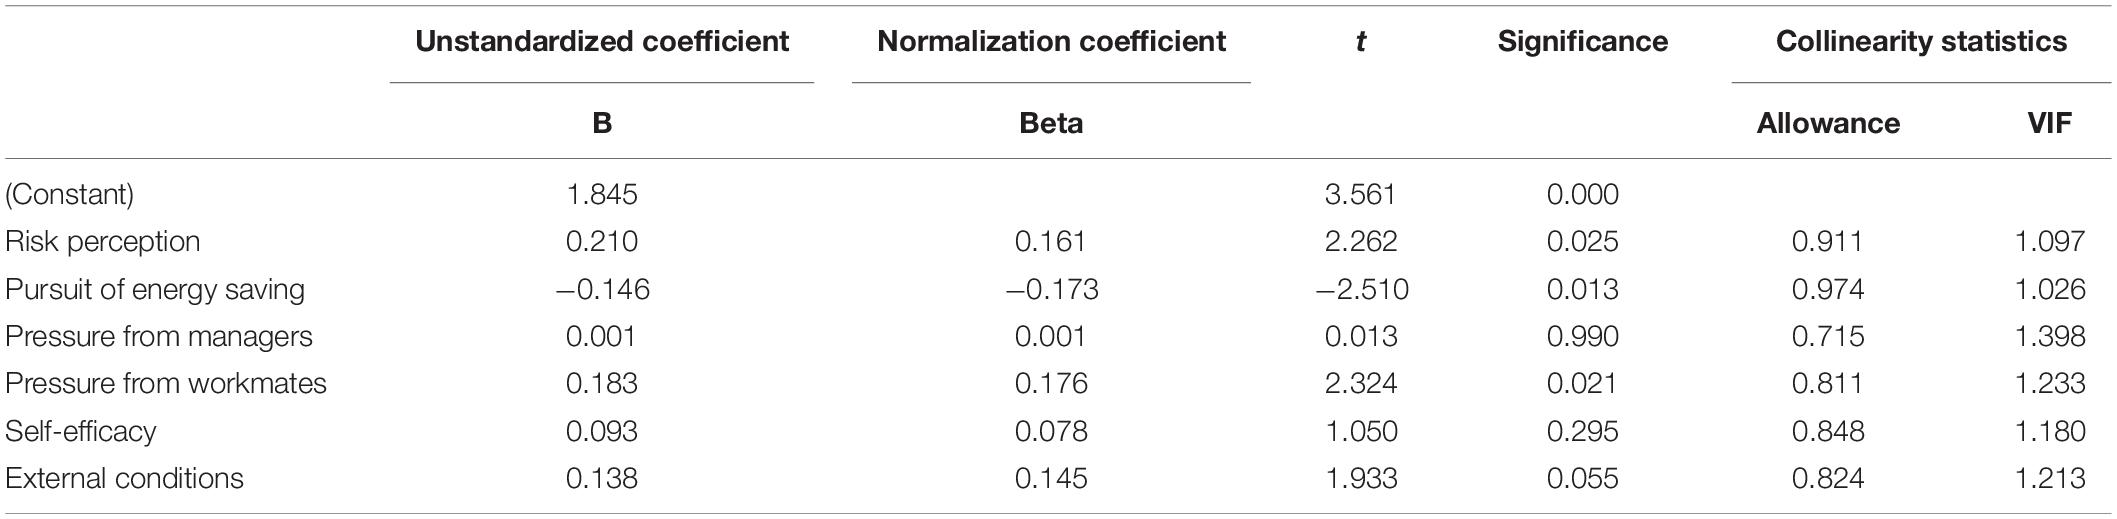Select the Beta subheader
The height and width of the screenshot is (519, 2117).
pos(1051,123)
